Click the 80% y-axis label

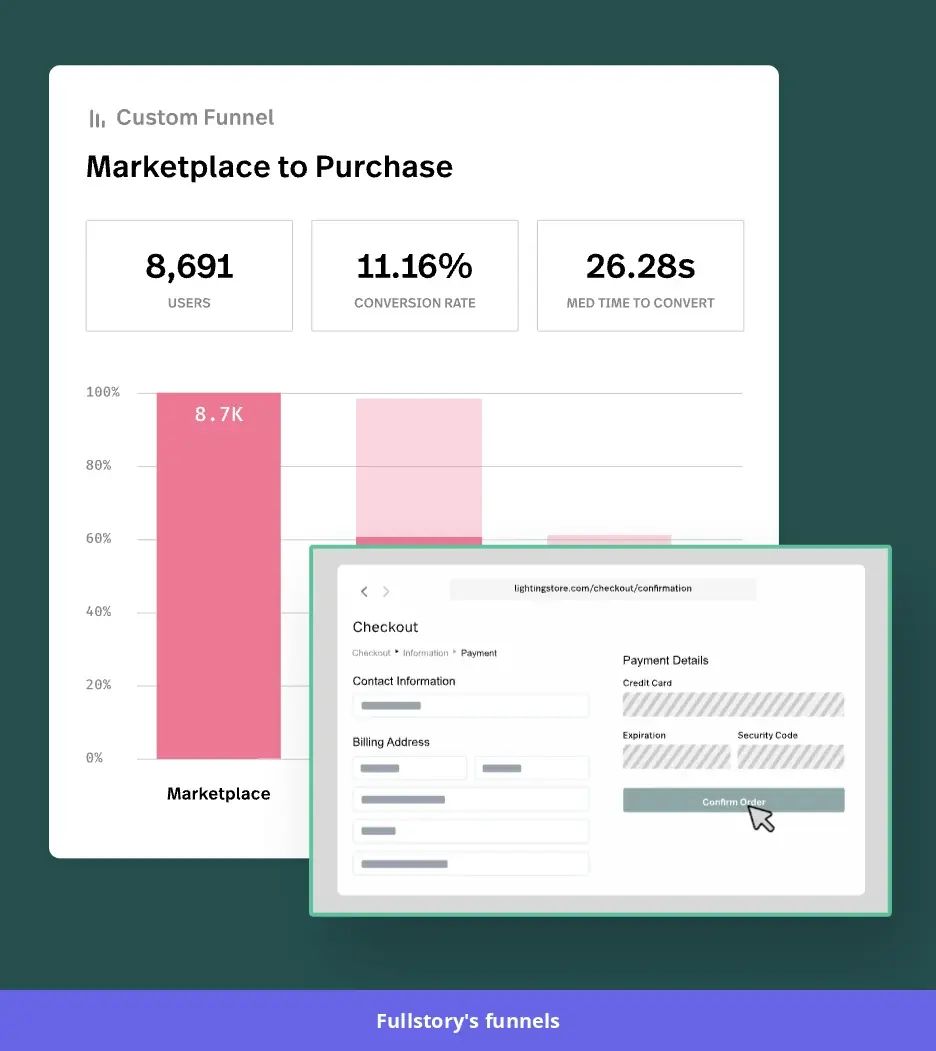click(x=99, y=465)
